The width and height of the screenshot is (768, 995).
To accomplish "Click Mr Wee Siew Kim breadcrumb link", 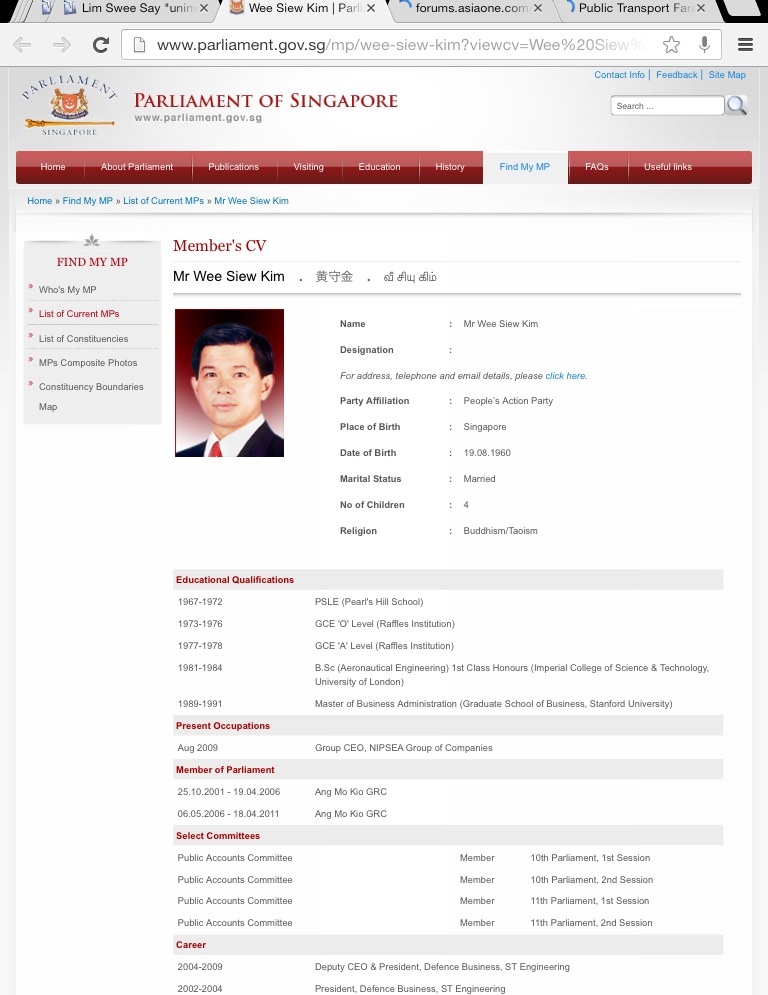I will click(x=251, y=201).
